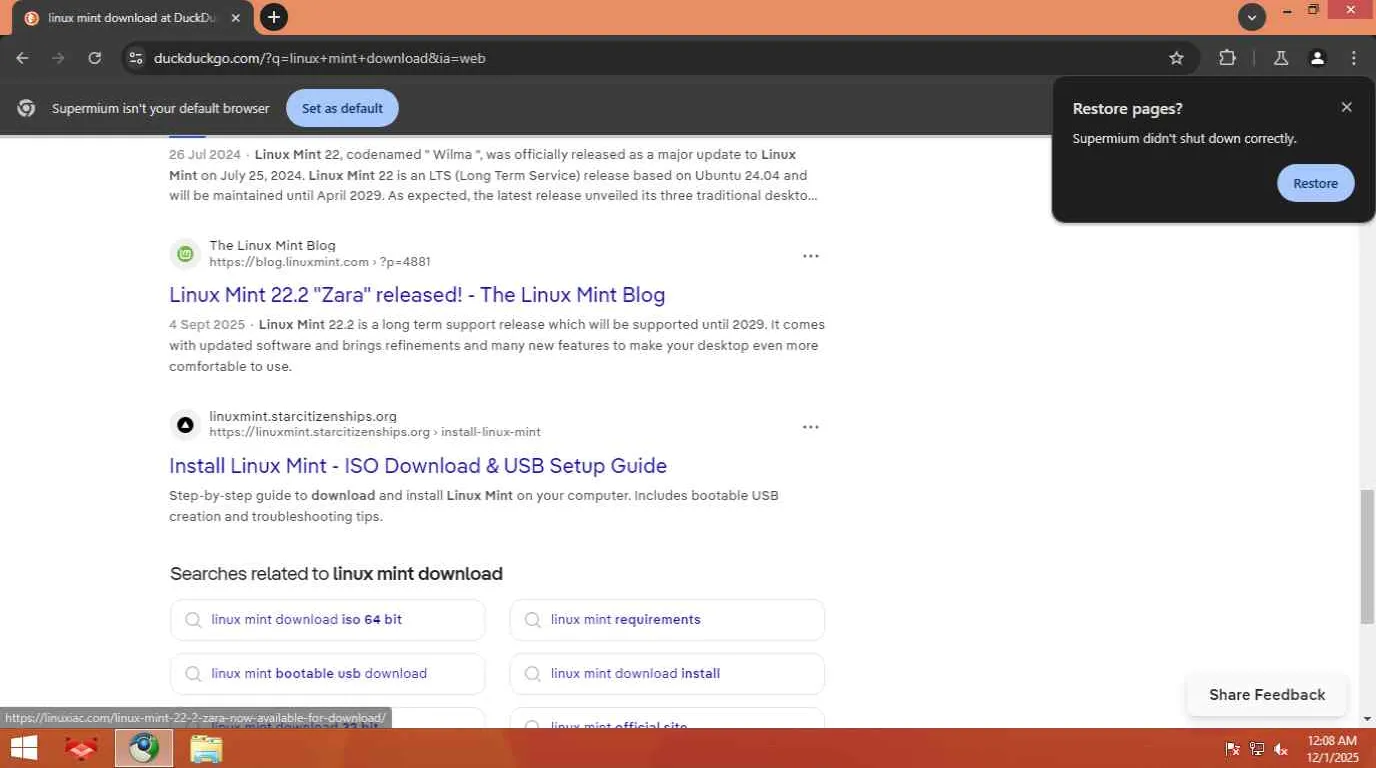Go back to the previous page
This screenshot has width=1376, height=768.
coord(22,58)
